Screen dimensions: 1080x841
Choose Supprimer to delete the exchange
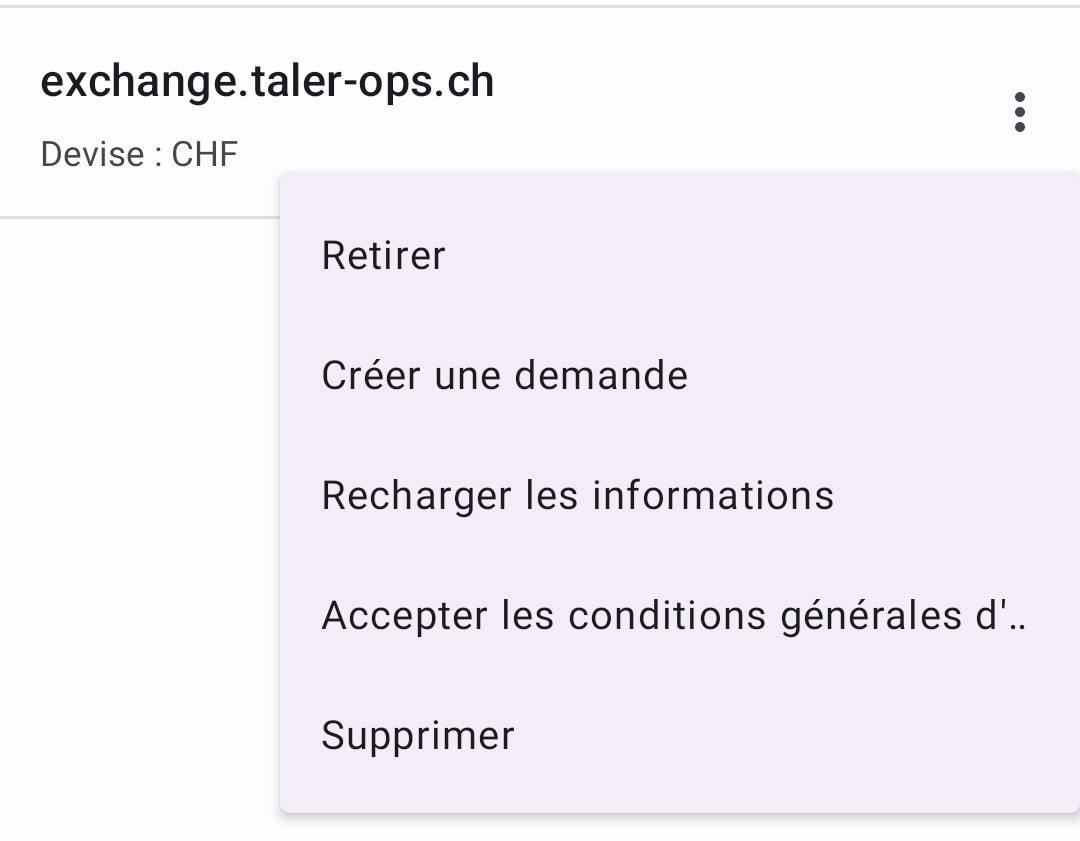pyautogui.click(x=417, y=735)
